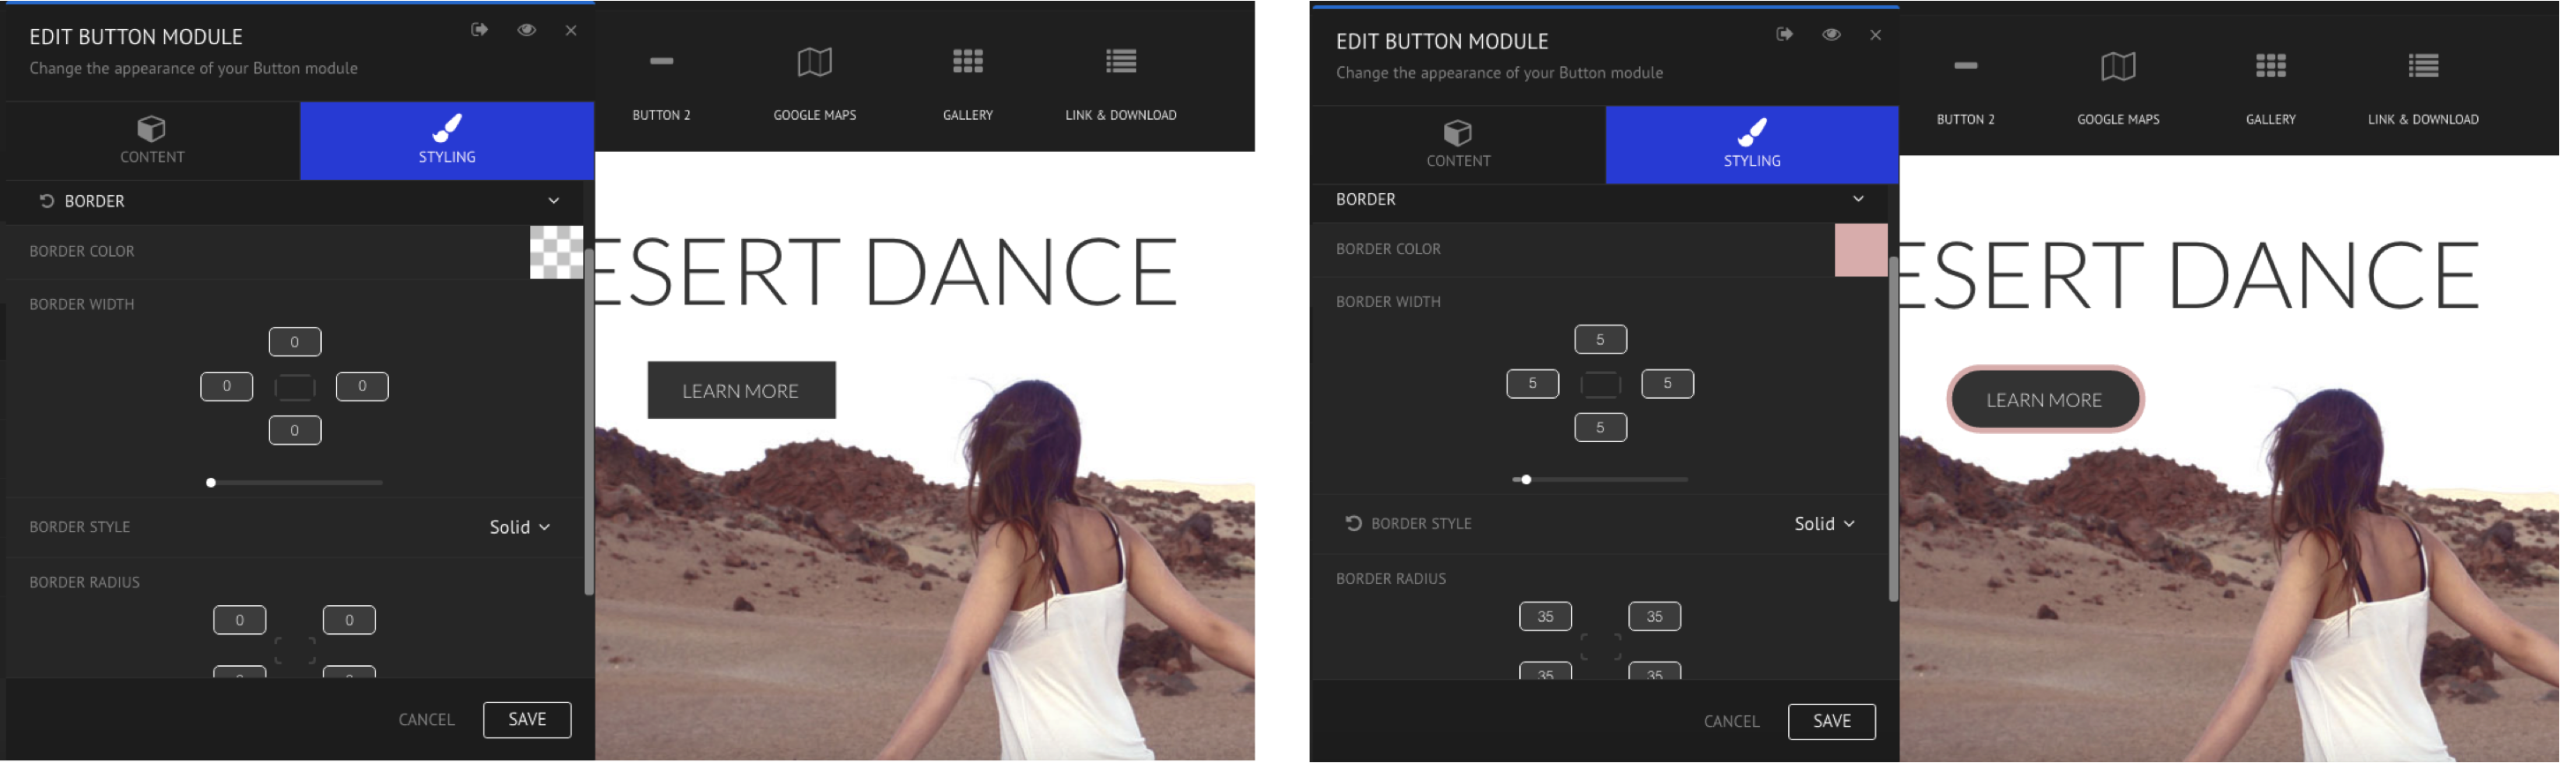Screen dimensions: 2560x763
Task: Click the link-values box between the 5 width fields
Action: coord(1600,384)
